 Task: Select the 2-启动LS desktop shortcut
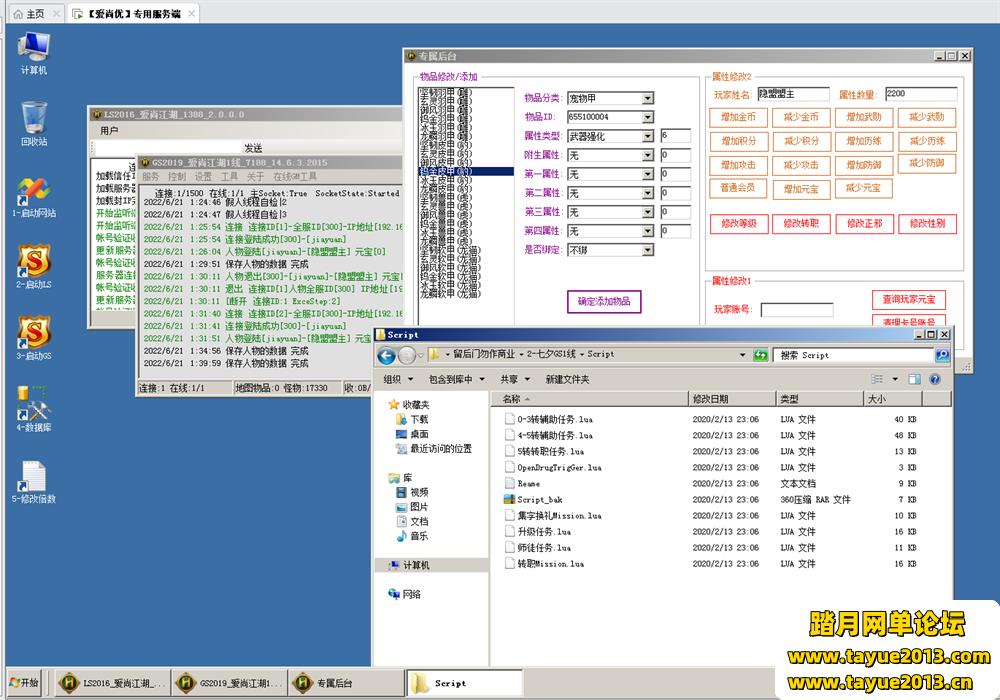point(33,266)
